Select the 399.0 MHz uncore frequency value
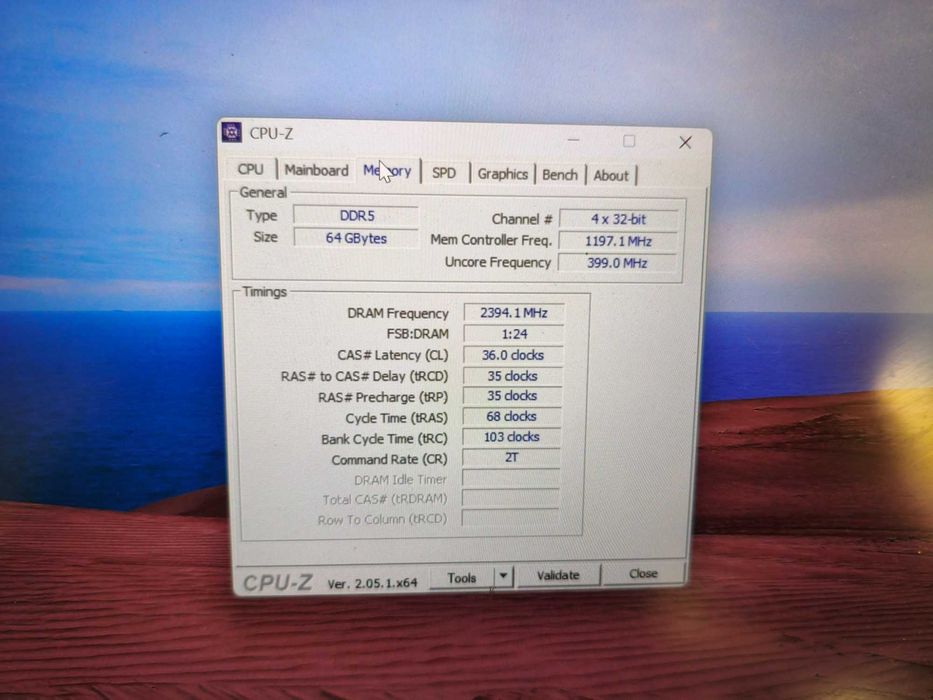This screenshot has height=700, width=933. pyautogui.click(x=617, y=262)
